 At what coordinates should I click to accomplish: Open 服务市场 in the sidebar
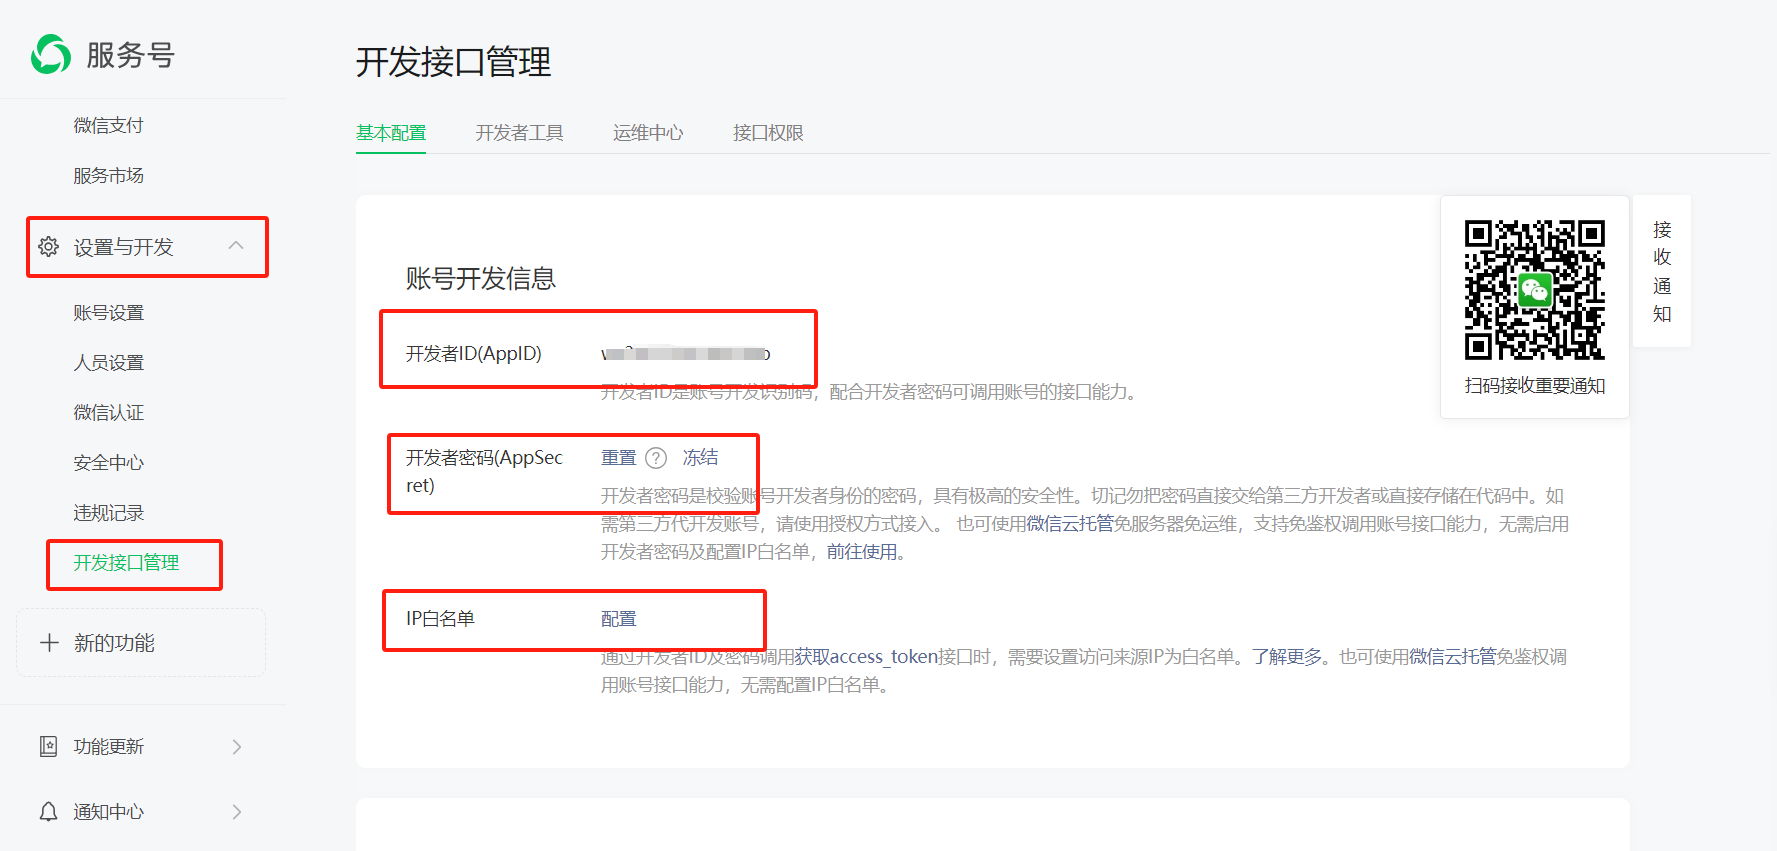pyautogui.click(x=108, y=175)
